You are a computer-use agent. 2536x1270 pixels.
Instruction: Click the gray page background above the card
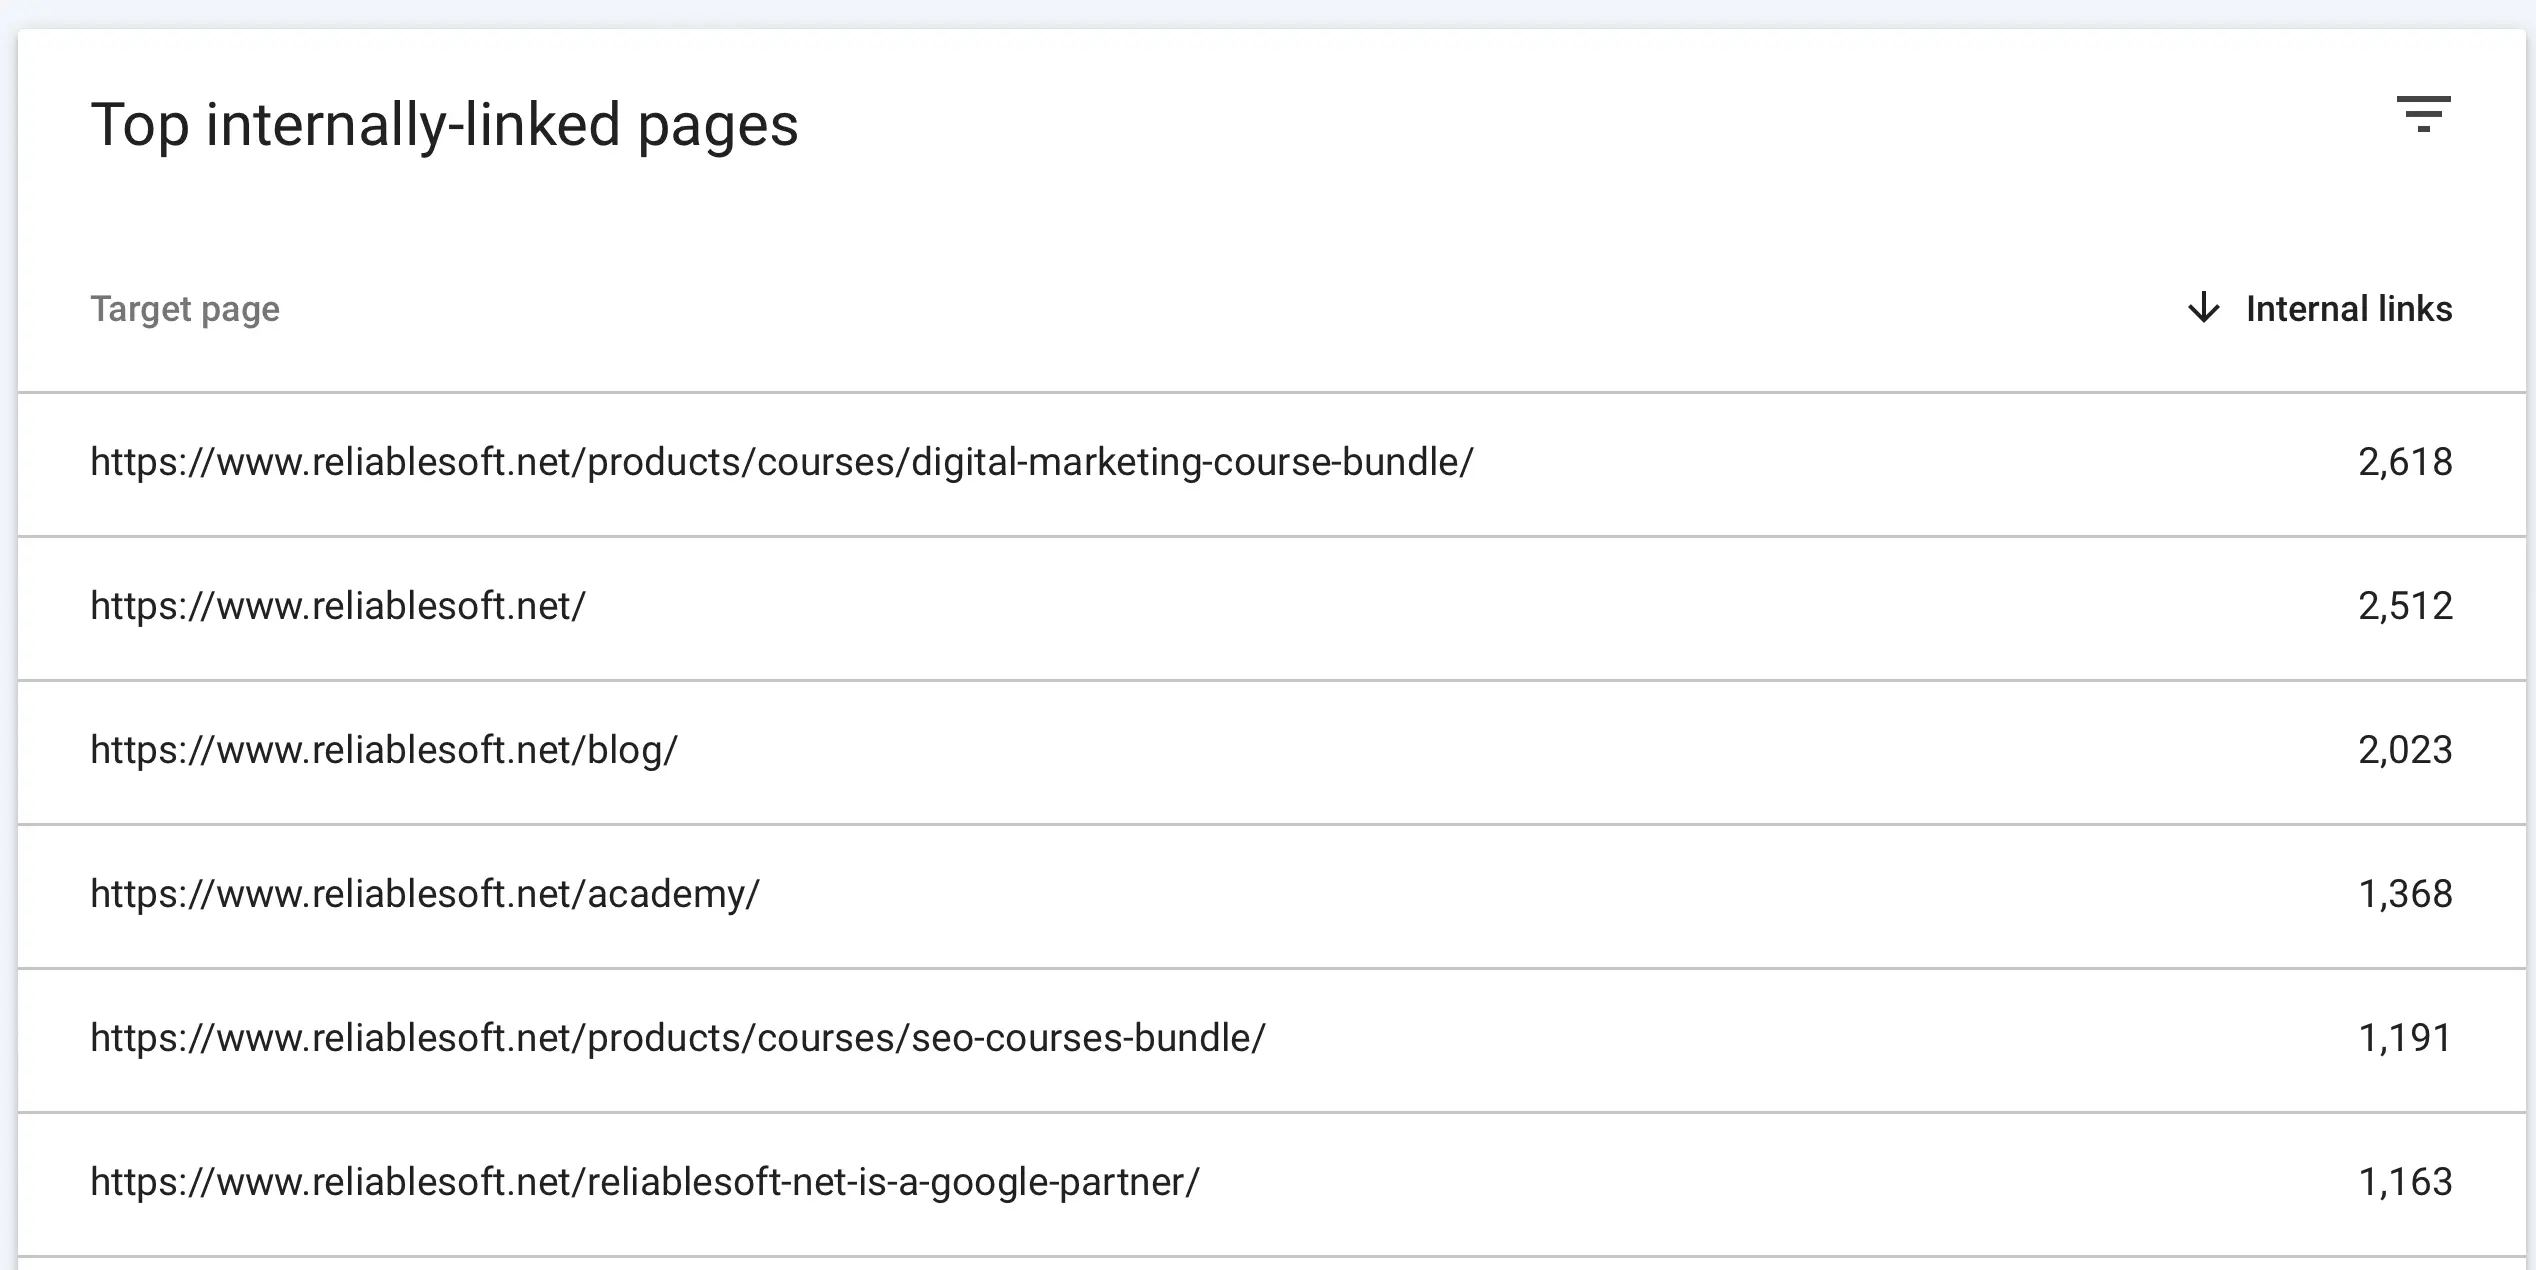pos(1268,12)
